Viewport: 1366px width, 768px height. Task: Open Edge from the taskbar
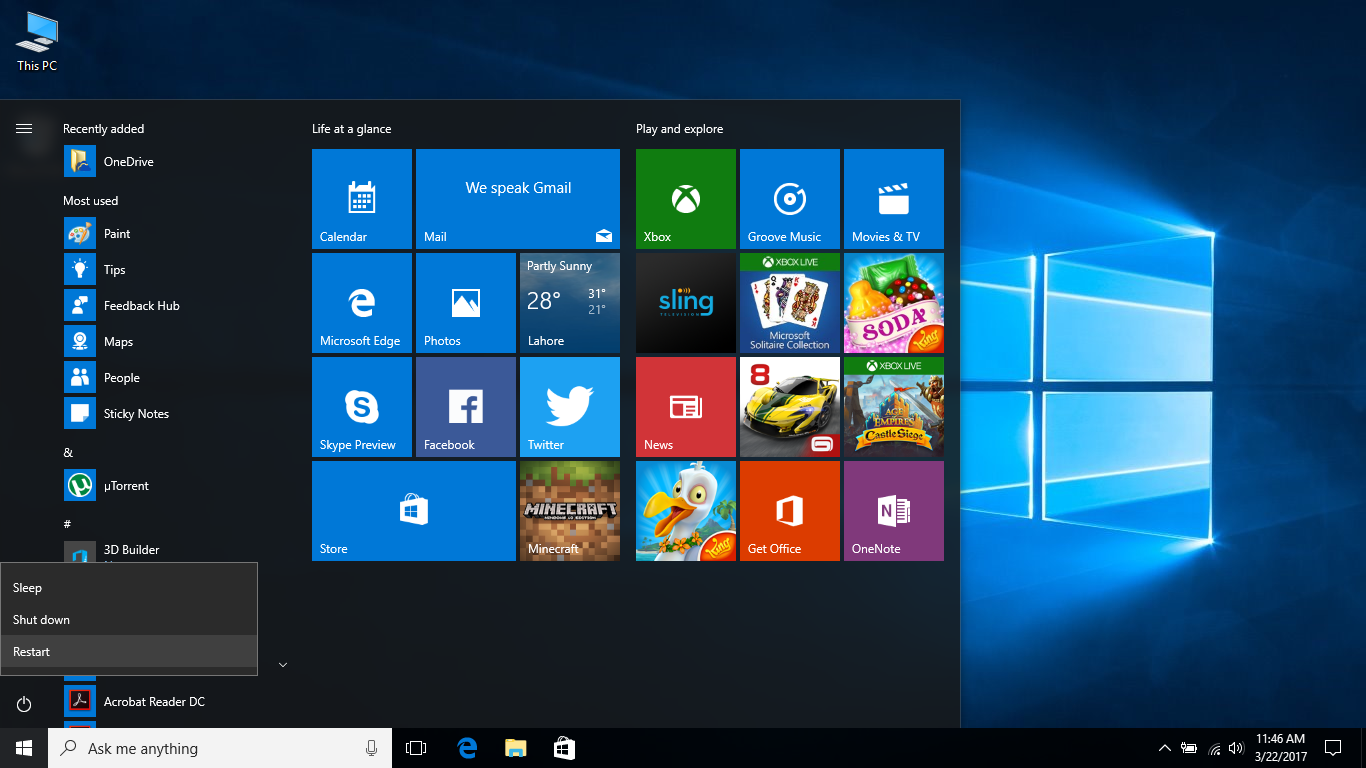466,748
